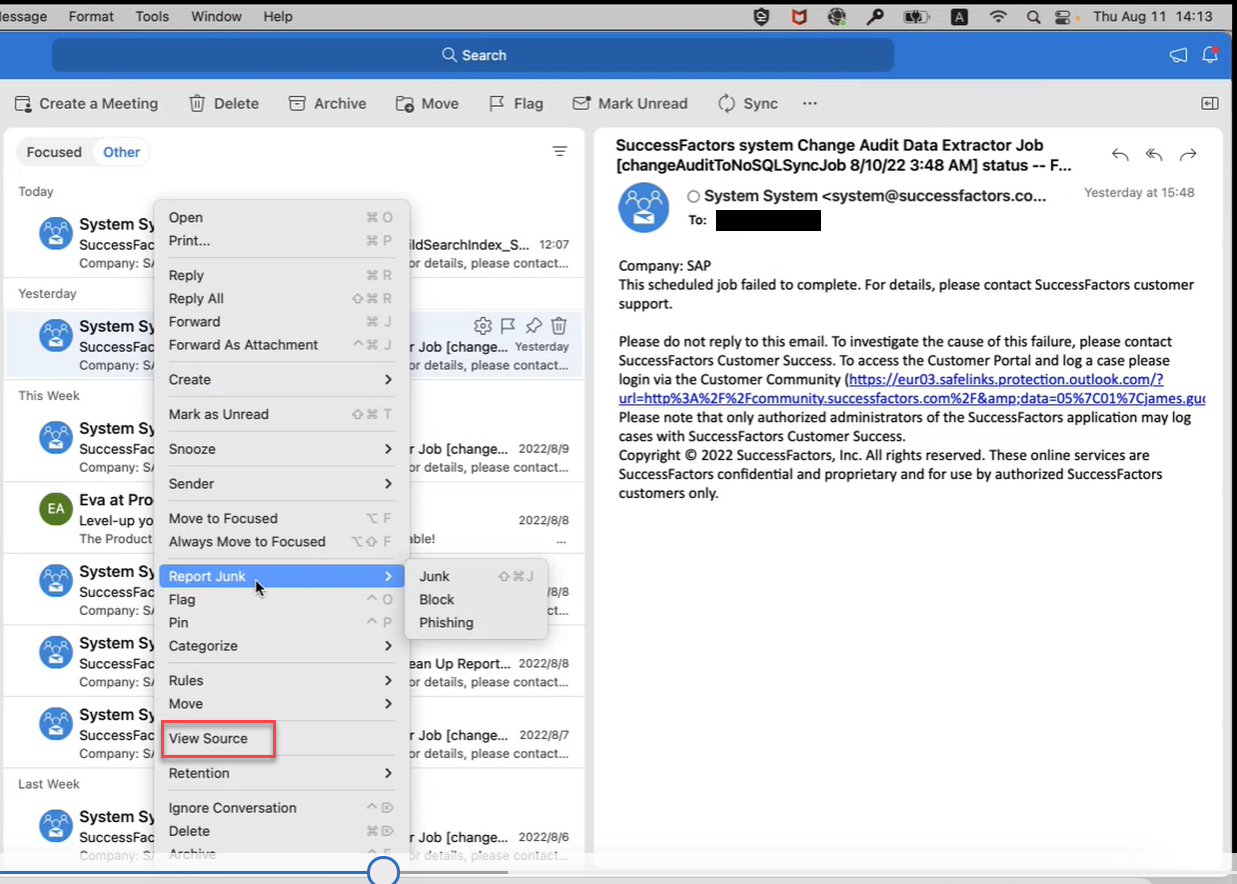Expand the Move submenu in context menu
The height and width of the screenshot is (884, 1237).
point(280,704)
